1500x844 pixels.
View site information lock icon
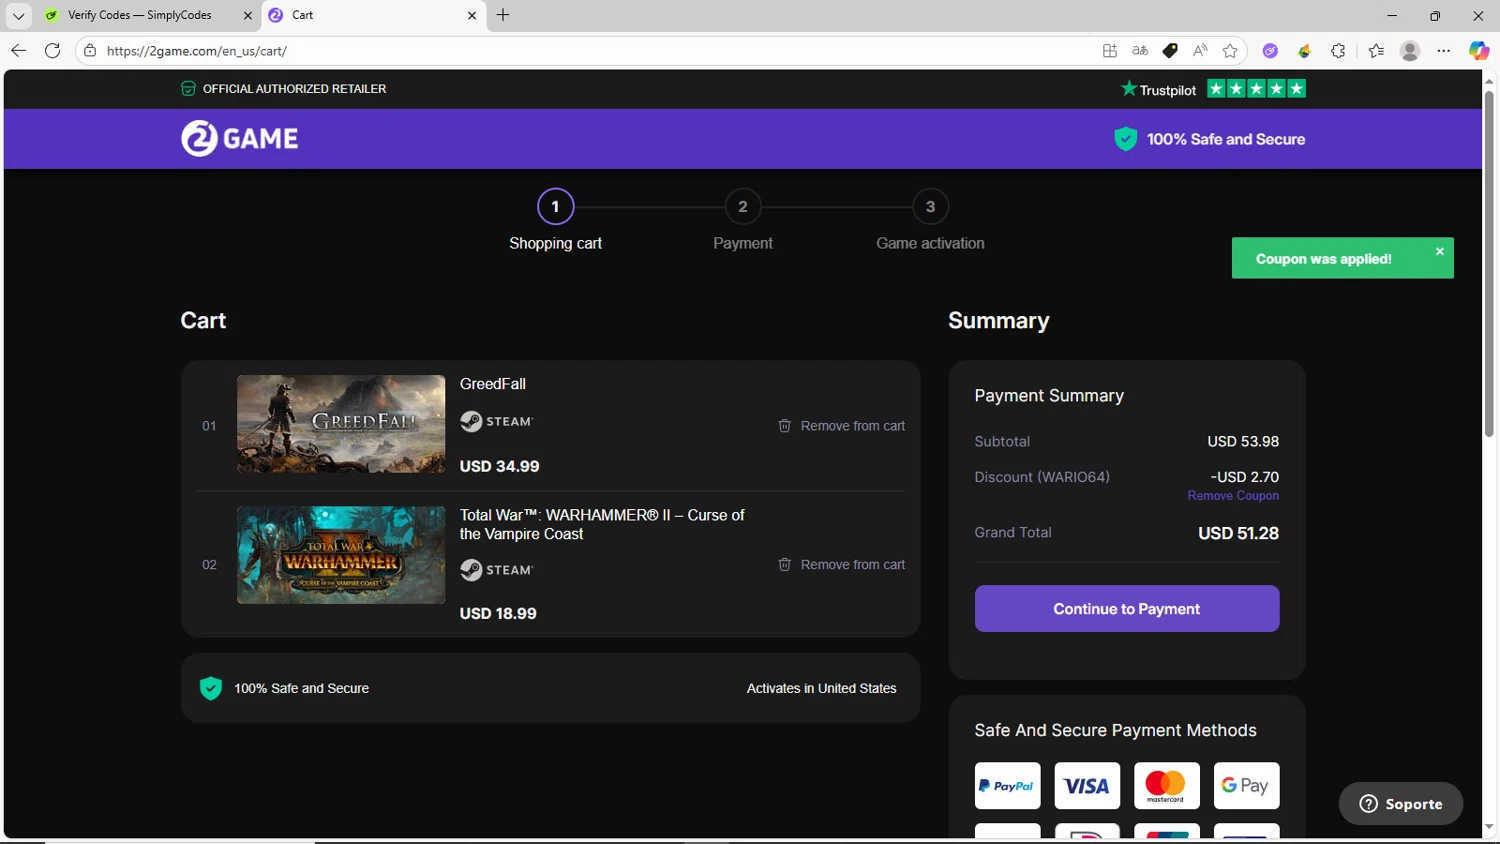pyautogui.click(x=90, y=51)
